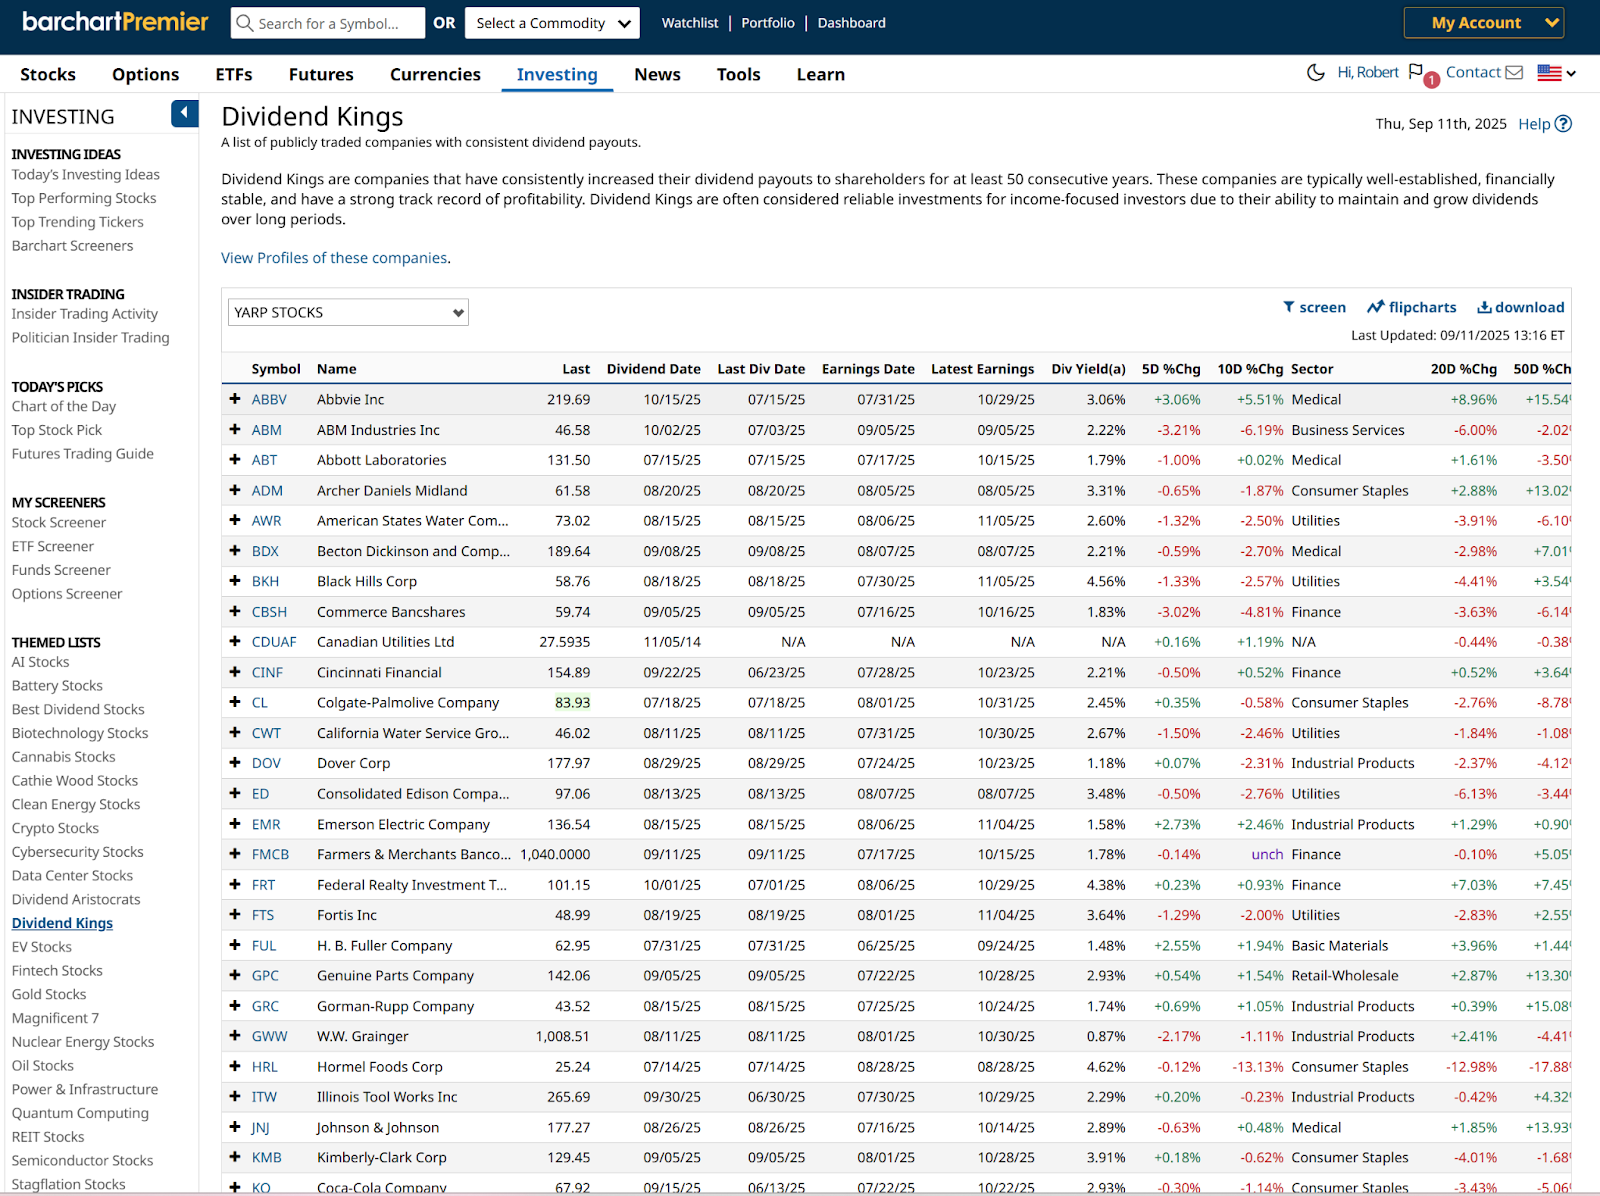Open the screen filter link
The image size is (1600, 1196).
(1314, 307)
